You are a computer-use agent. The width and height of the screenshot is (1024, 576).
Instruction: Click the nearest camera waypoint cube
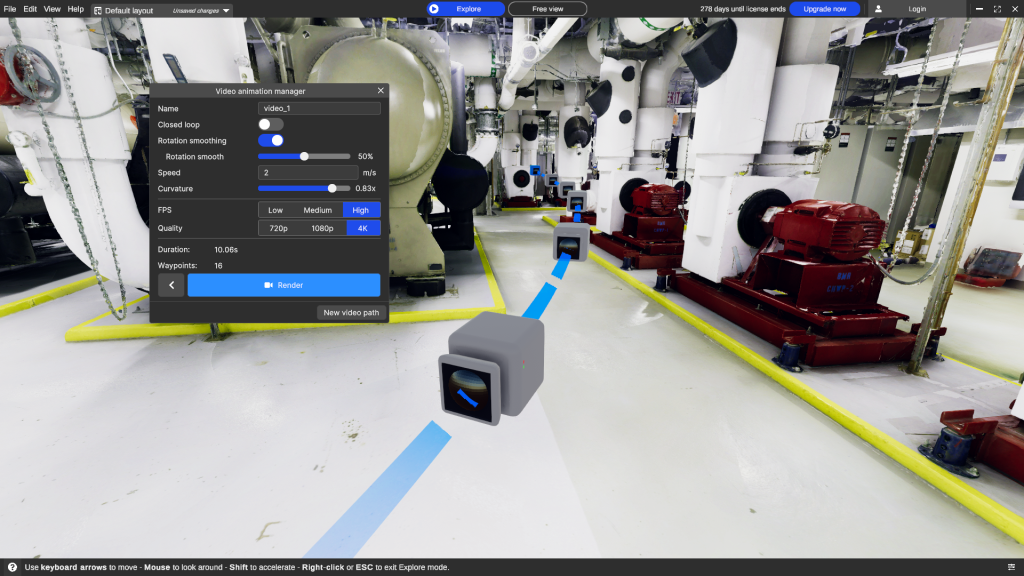[490, 368]
